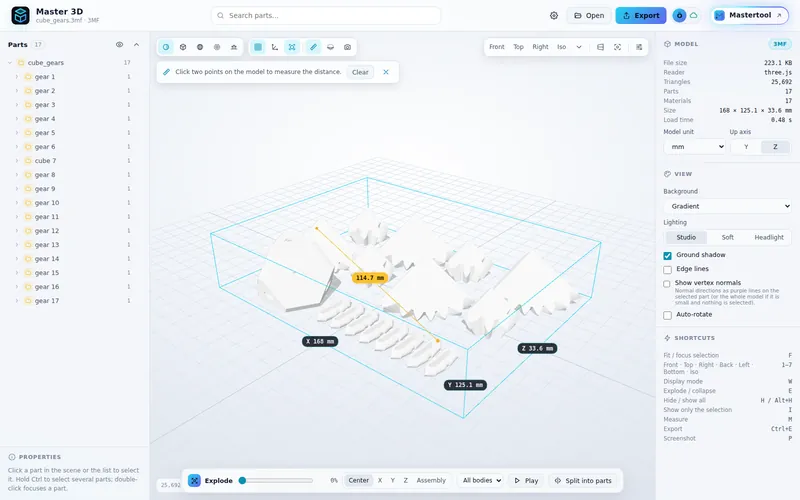The width and height of the screenshot is (800, 500).
Task: Set up axis to Z
Action: pos(775,147)
